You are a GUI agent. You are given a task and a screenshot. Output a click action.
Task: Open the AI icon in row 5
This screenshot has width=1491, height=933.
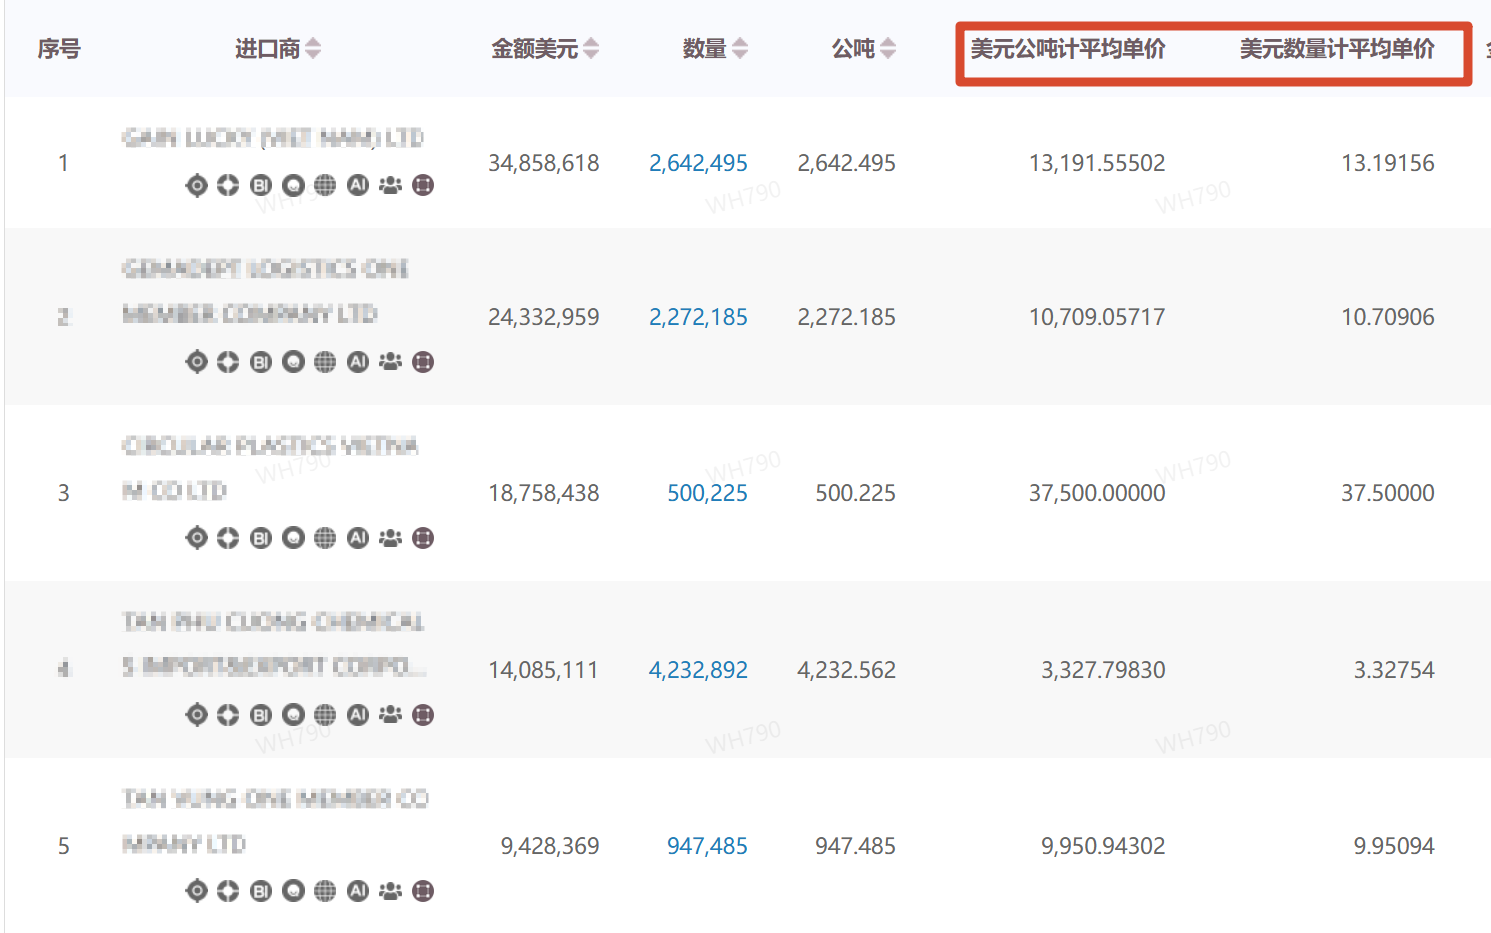358,891
